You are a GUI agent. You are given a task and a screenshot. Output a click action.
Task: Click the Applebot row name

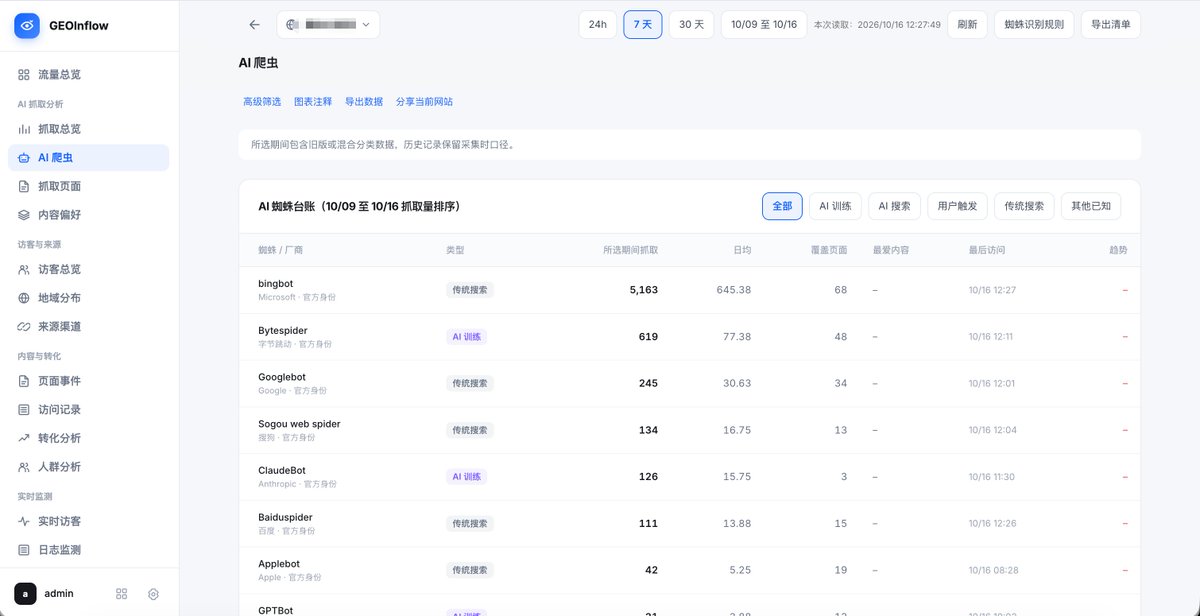point(279,564)
